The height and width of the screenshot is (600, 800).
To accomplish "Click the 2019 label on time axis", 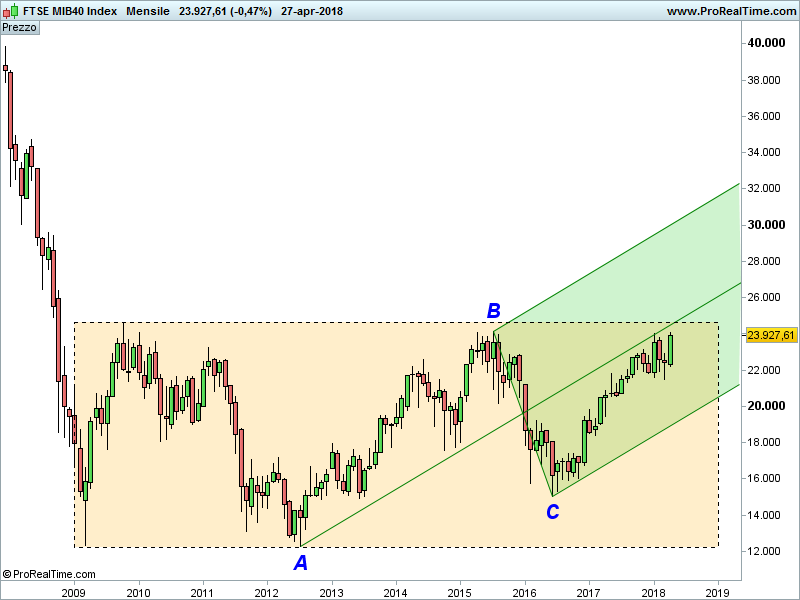I will pyautogui.click(x=717, y=593).
